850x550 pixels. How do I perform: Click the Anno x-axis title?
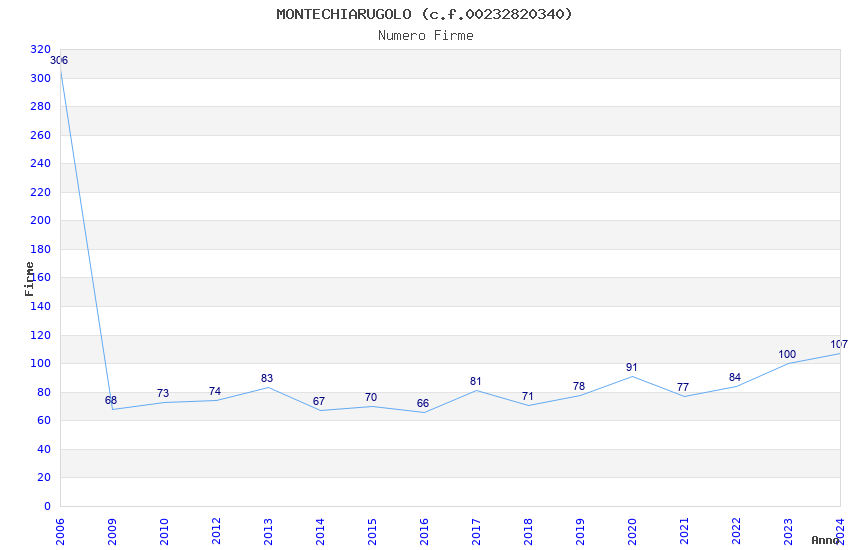pos(825,540)
